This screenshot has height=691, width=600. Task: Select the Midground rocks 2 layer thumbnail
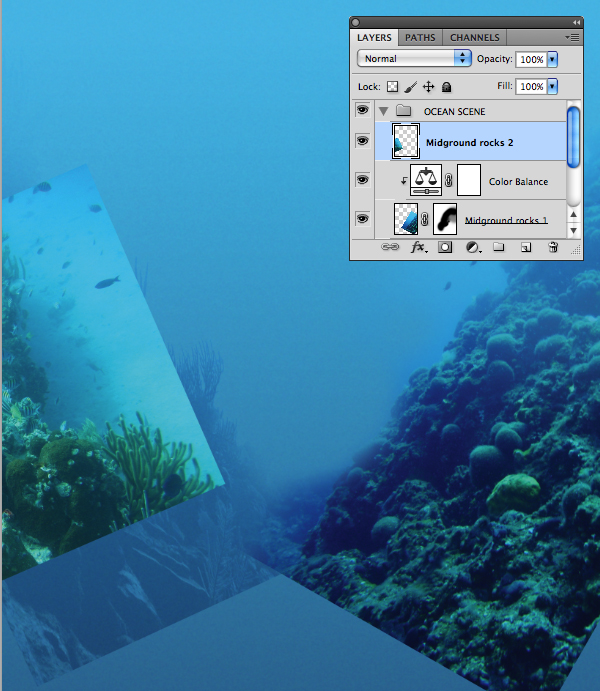[406, 141]
